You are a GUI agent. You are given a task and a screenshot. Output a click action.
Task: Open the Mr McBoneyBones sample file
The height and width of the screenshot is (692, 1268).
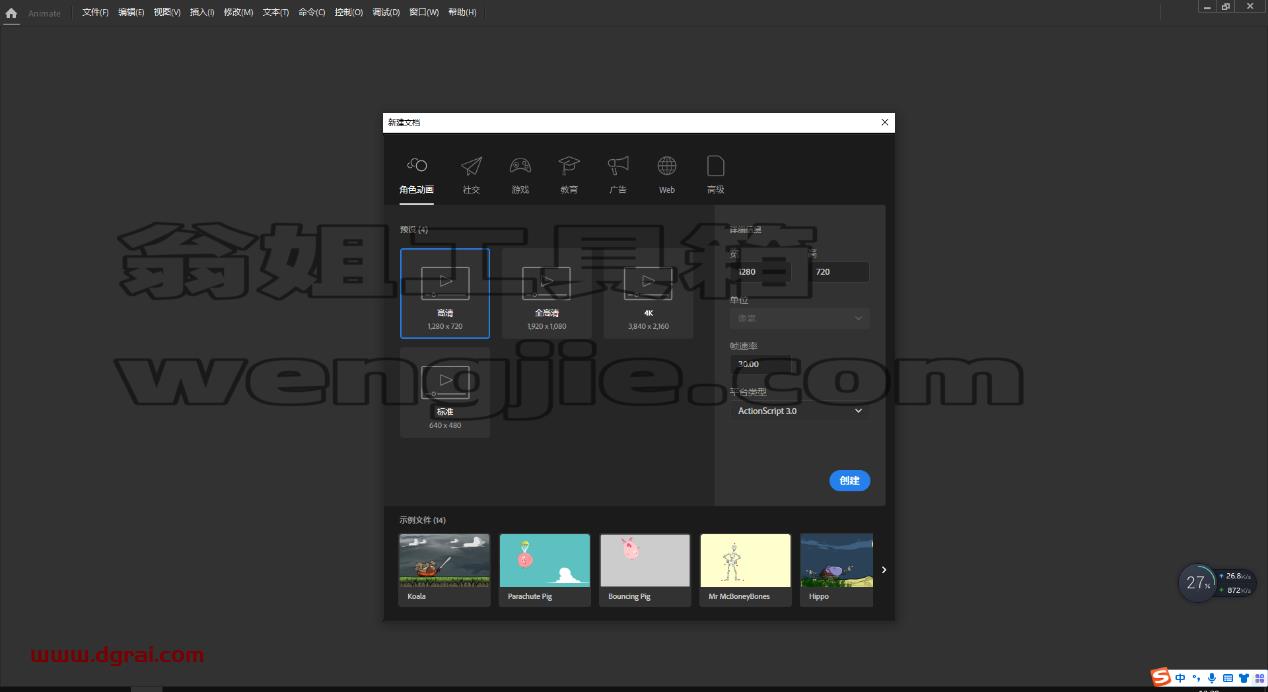point(746,570)
